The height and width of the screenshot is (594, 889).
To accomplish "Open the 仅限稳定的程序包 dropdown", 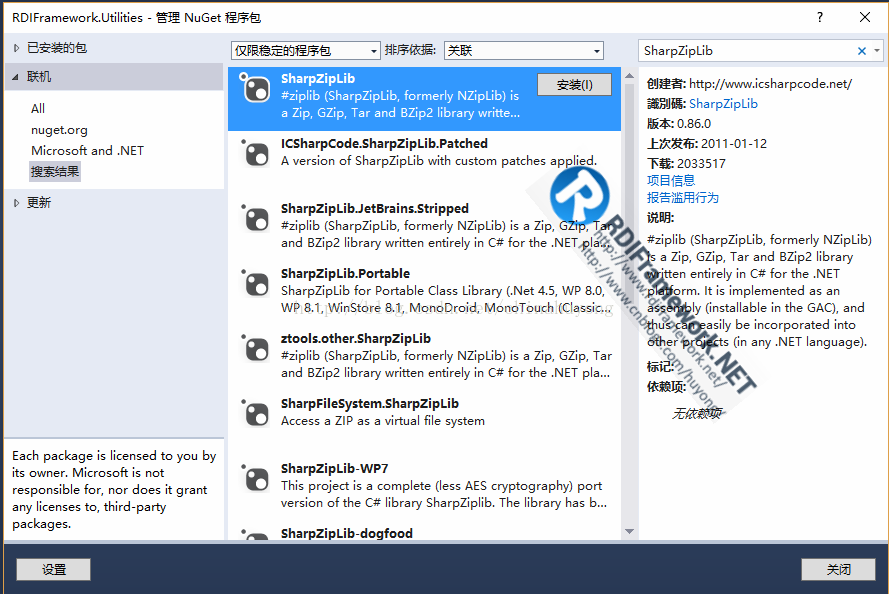I will pos(306,51).
